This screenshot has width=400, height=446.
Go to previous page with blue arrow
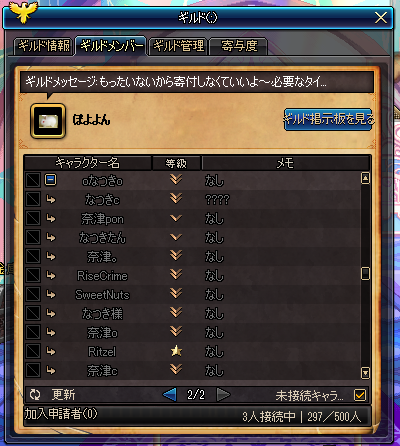[170, 395]
